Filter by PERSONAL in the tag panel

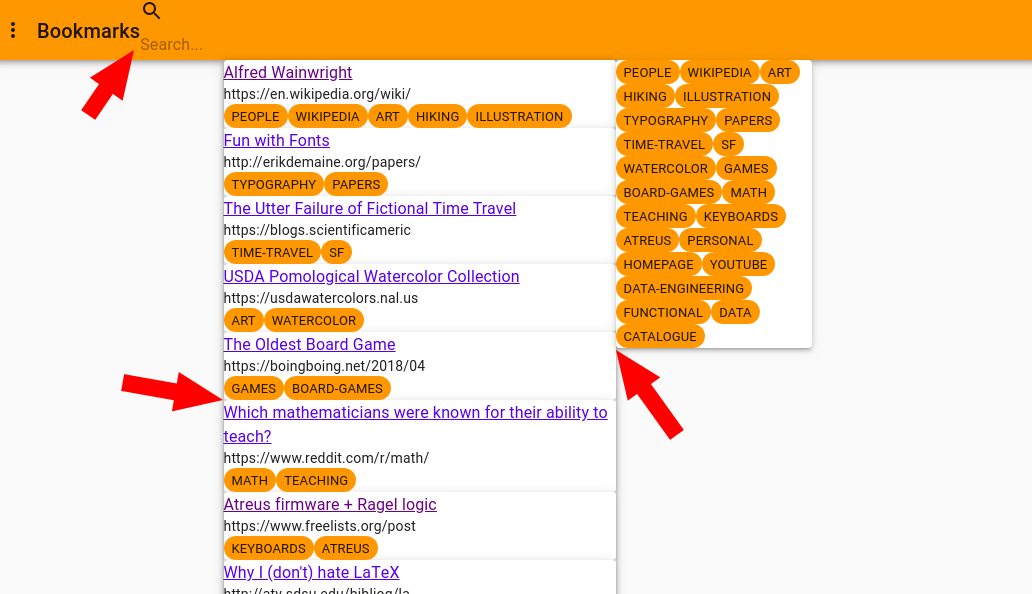720,241
